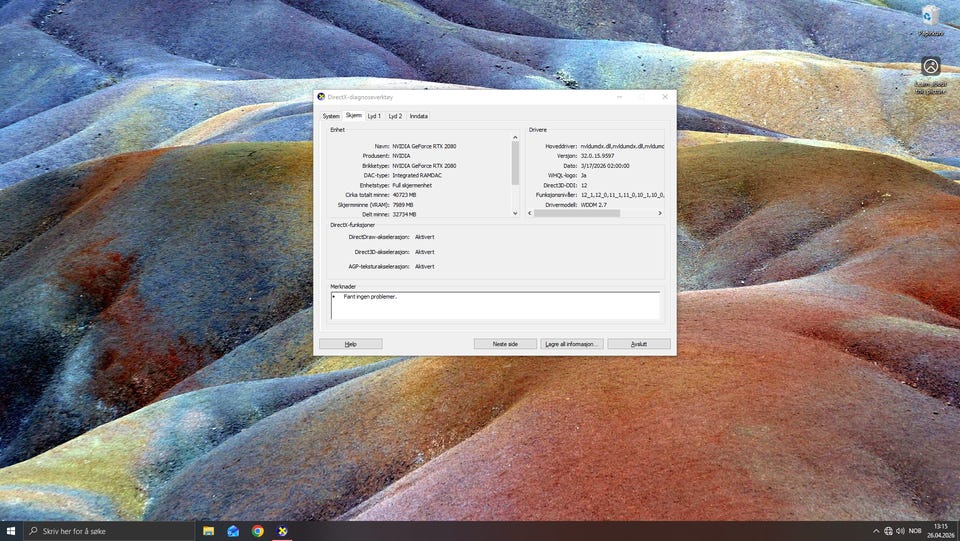
Task: Open the clock and date flyout
Action: (941, 531)
